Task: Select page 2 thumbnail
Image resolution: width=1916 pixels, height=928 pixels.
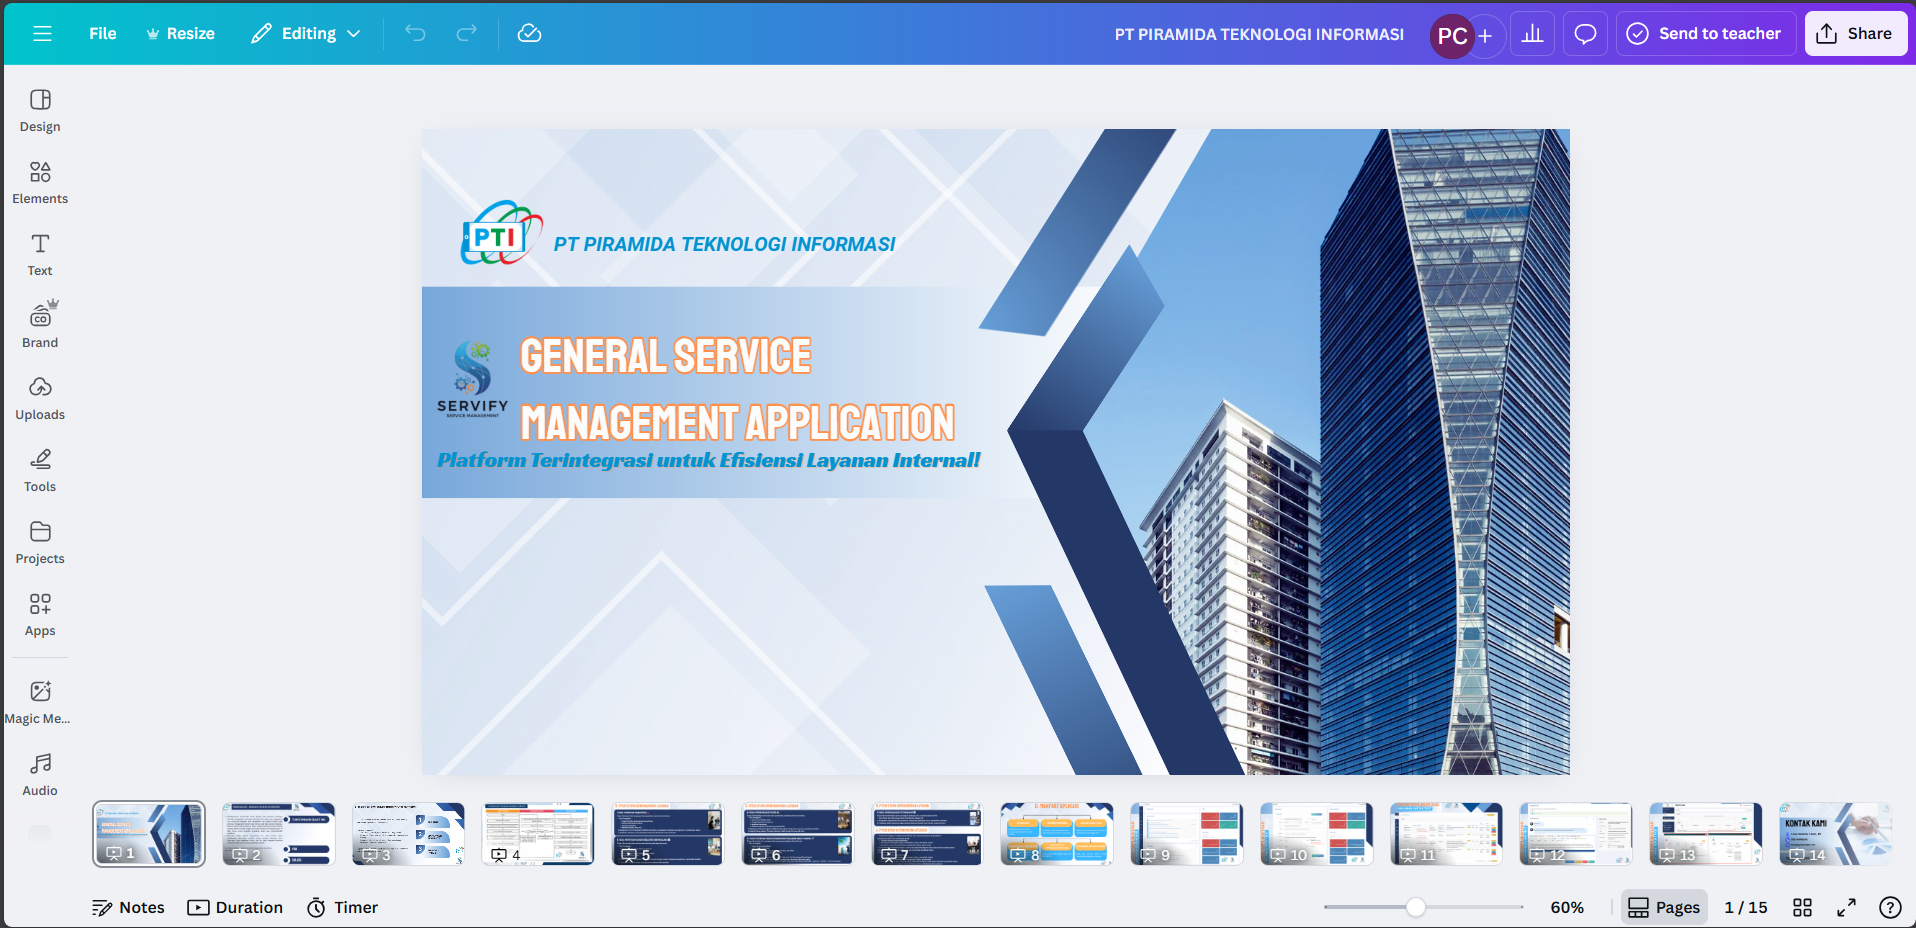Action: (278, 833)
